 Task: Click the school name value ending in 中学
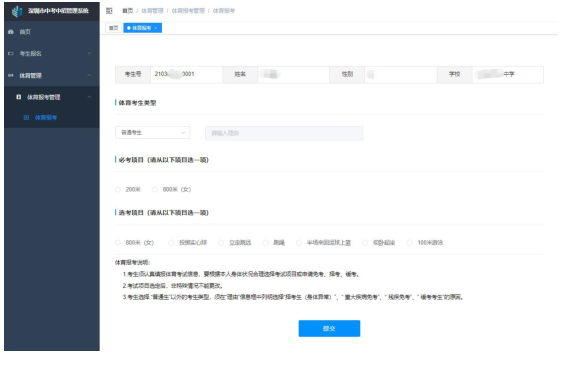508,74
